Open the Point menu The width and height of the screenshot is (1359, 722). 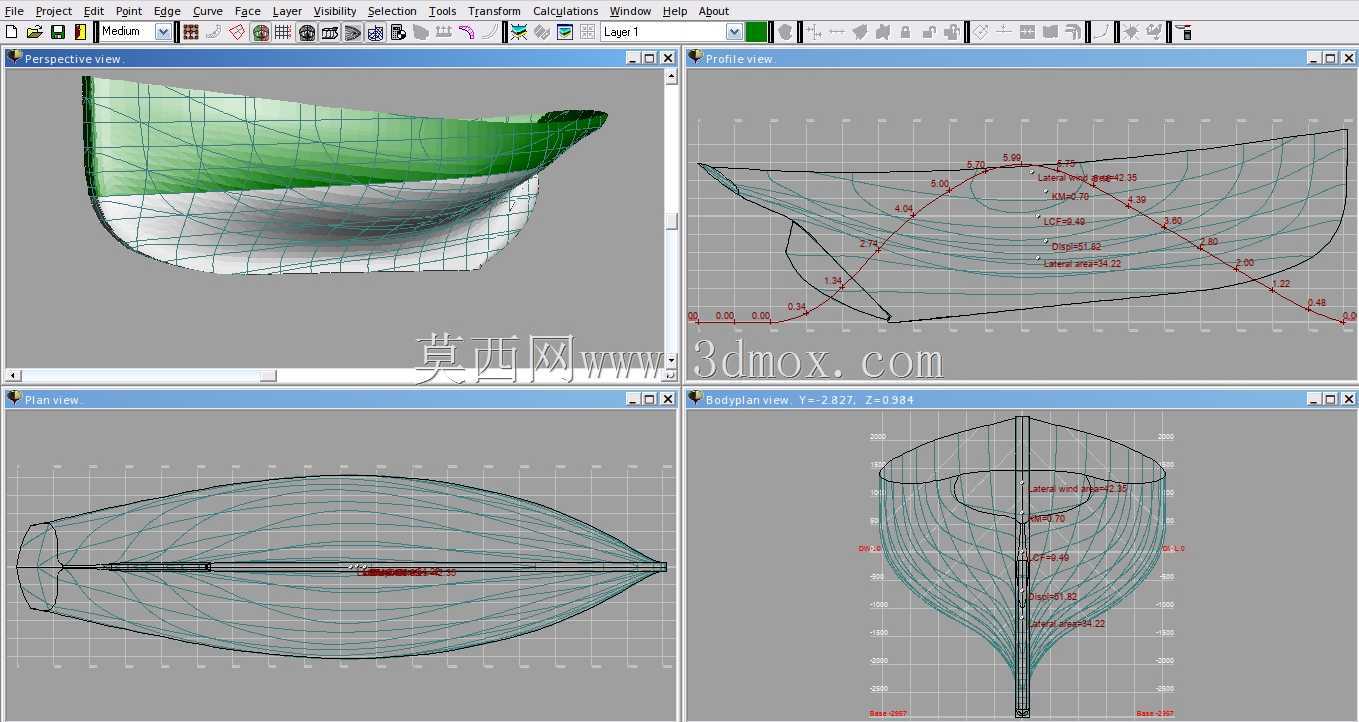pyautogui.click(x=129, y=11)
